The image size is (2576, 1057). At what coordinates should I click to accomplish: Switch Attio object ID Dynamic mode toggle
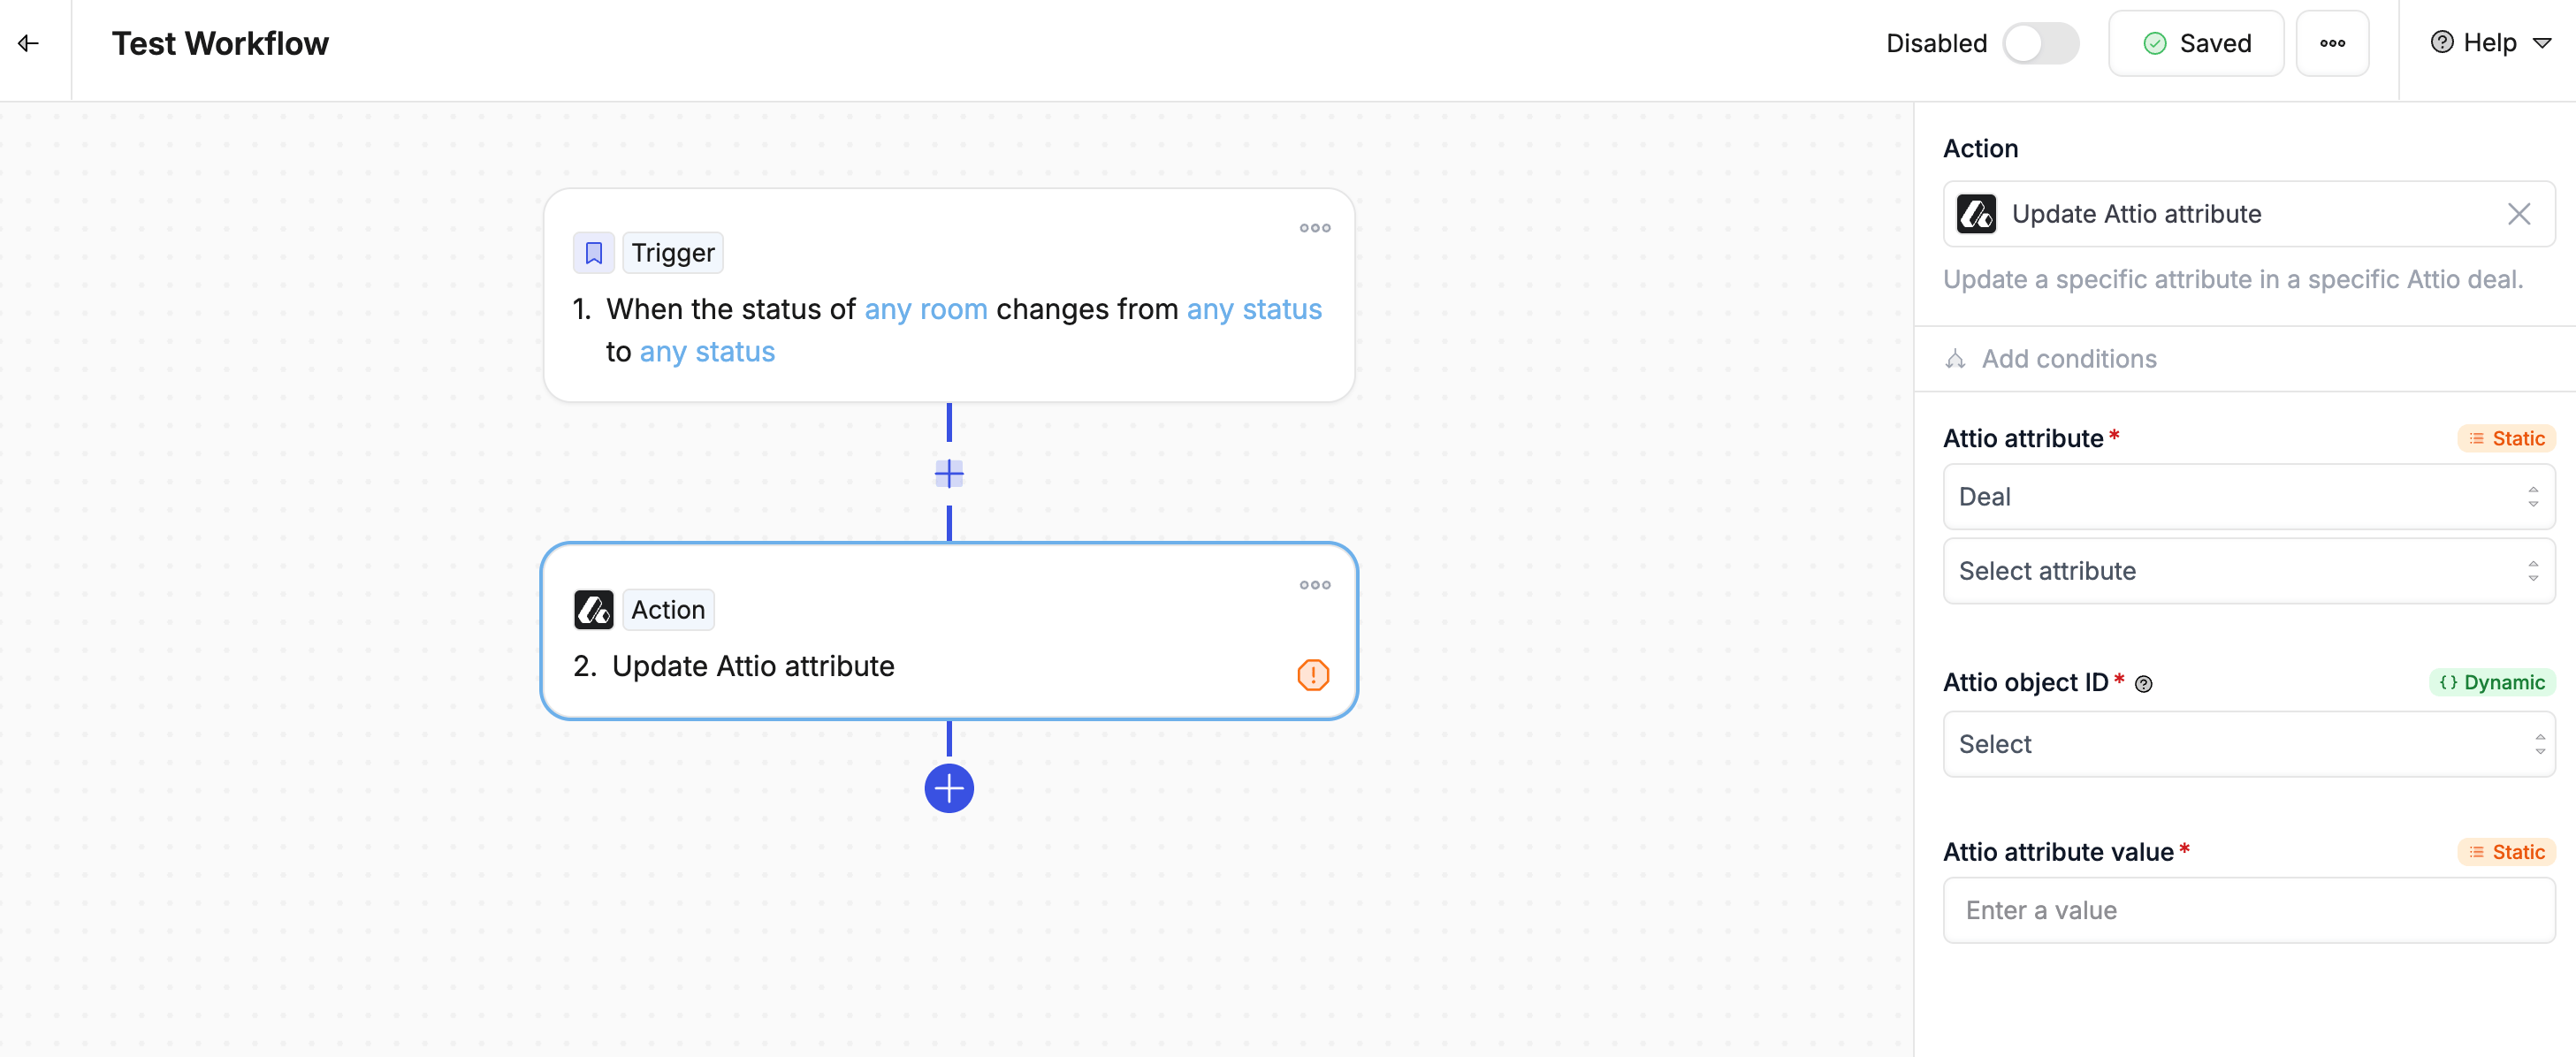[2492, 682]
